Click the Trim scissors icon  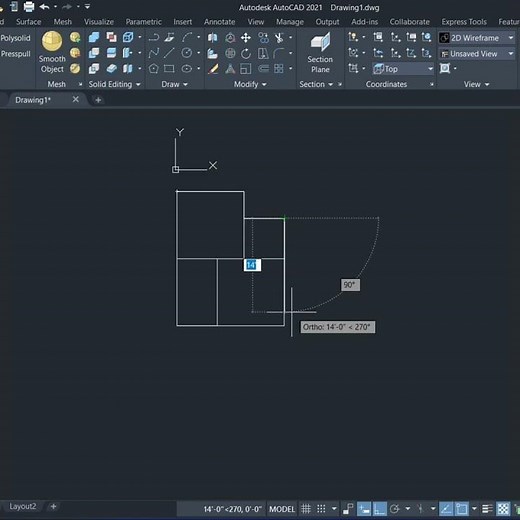pos(279,37)
